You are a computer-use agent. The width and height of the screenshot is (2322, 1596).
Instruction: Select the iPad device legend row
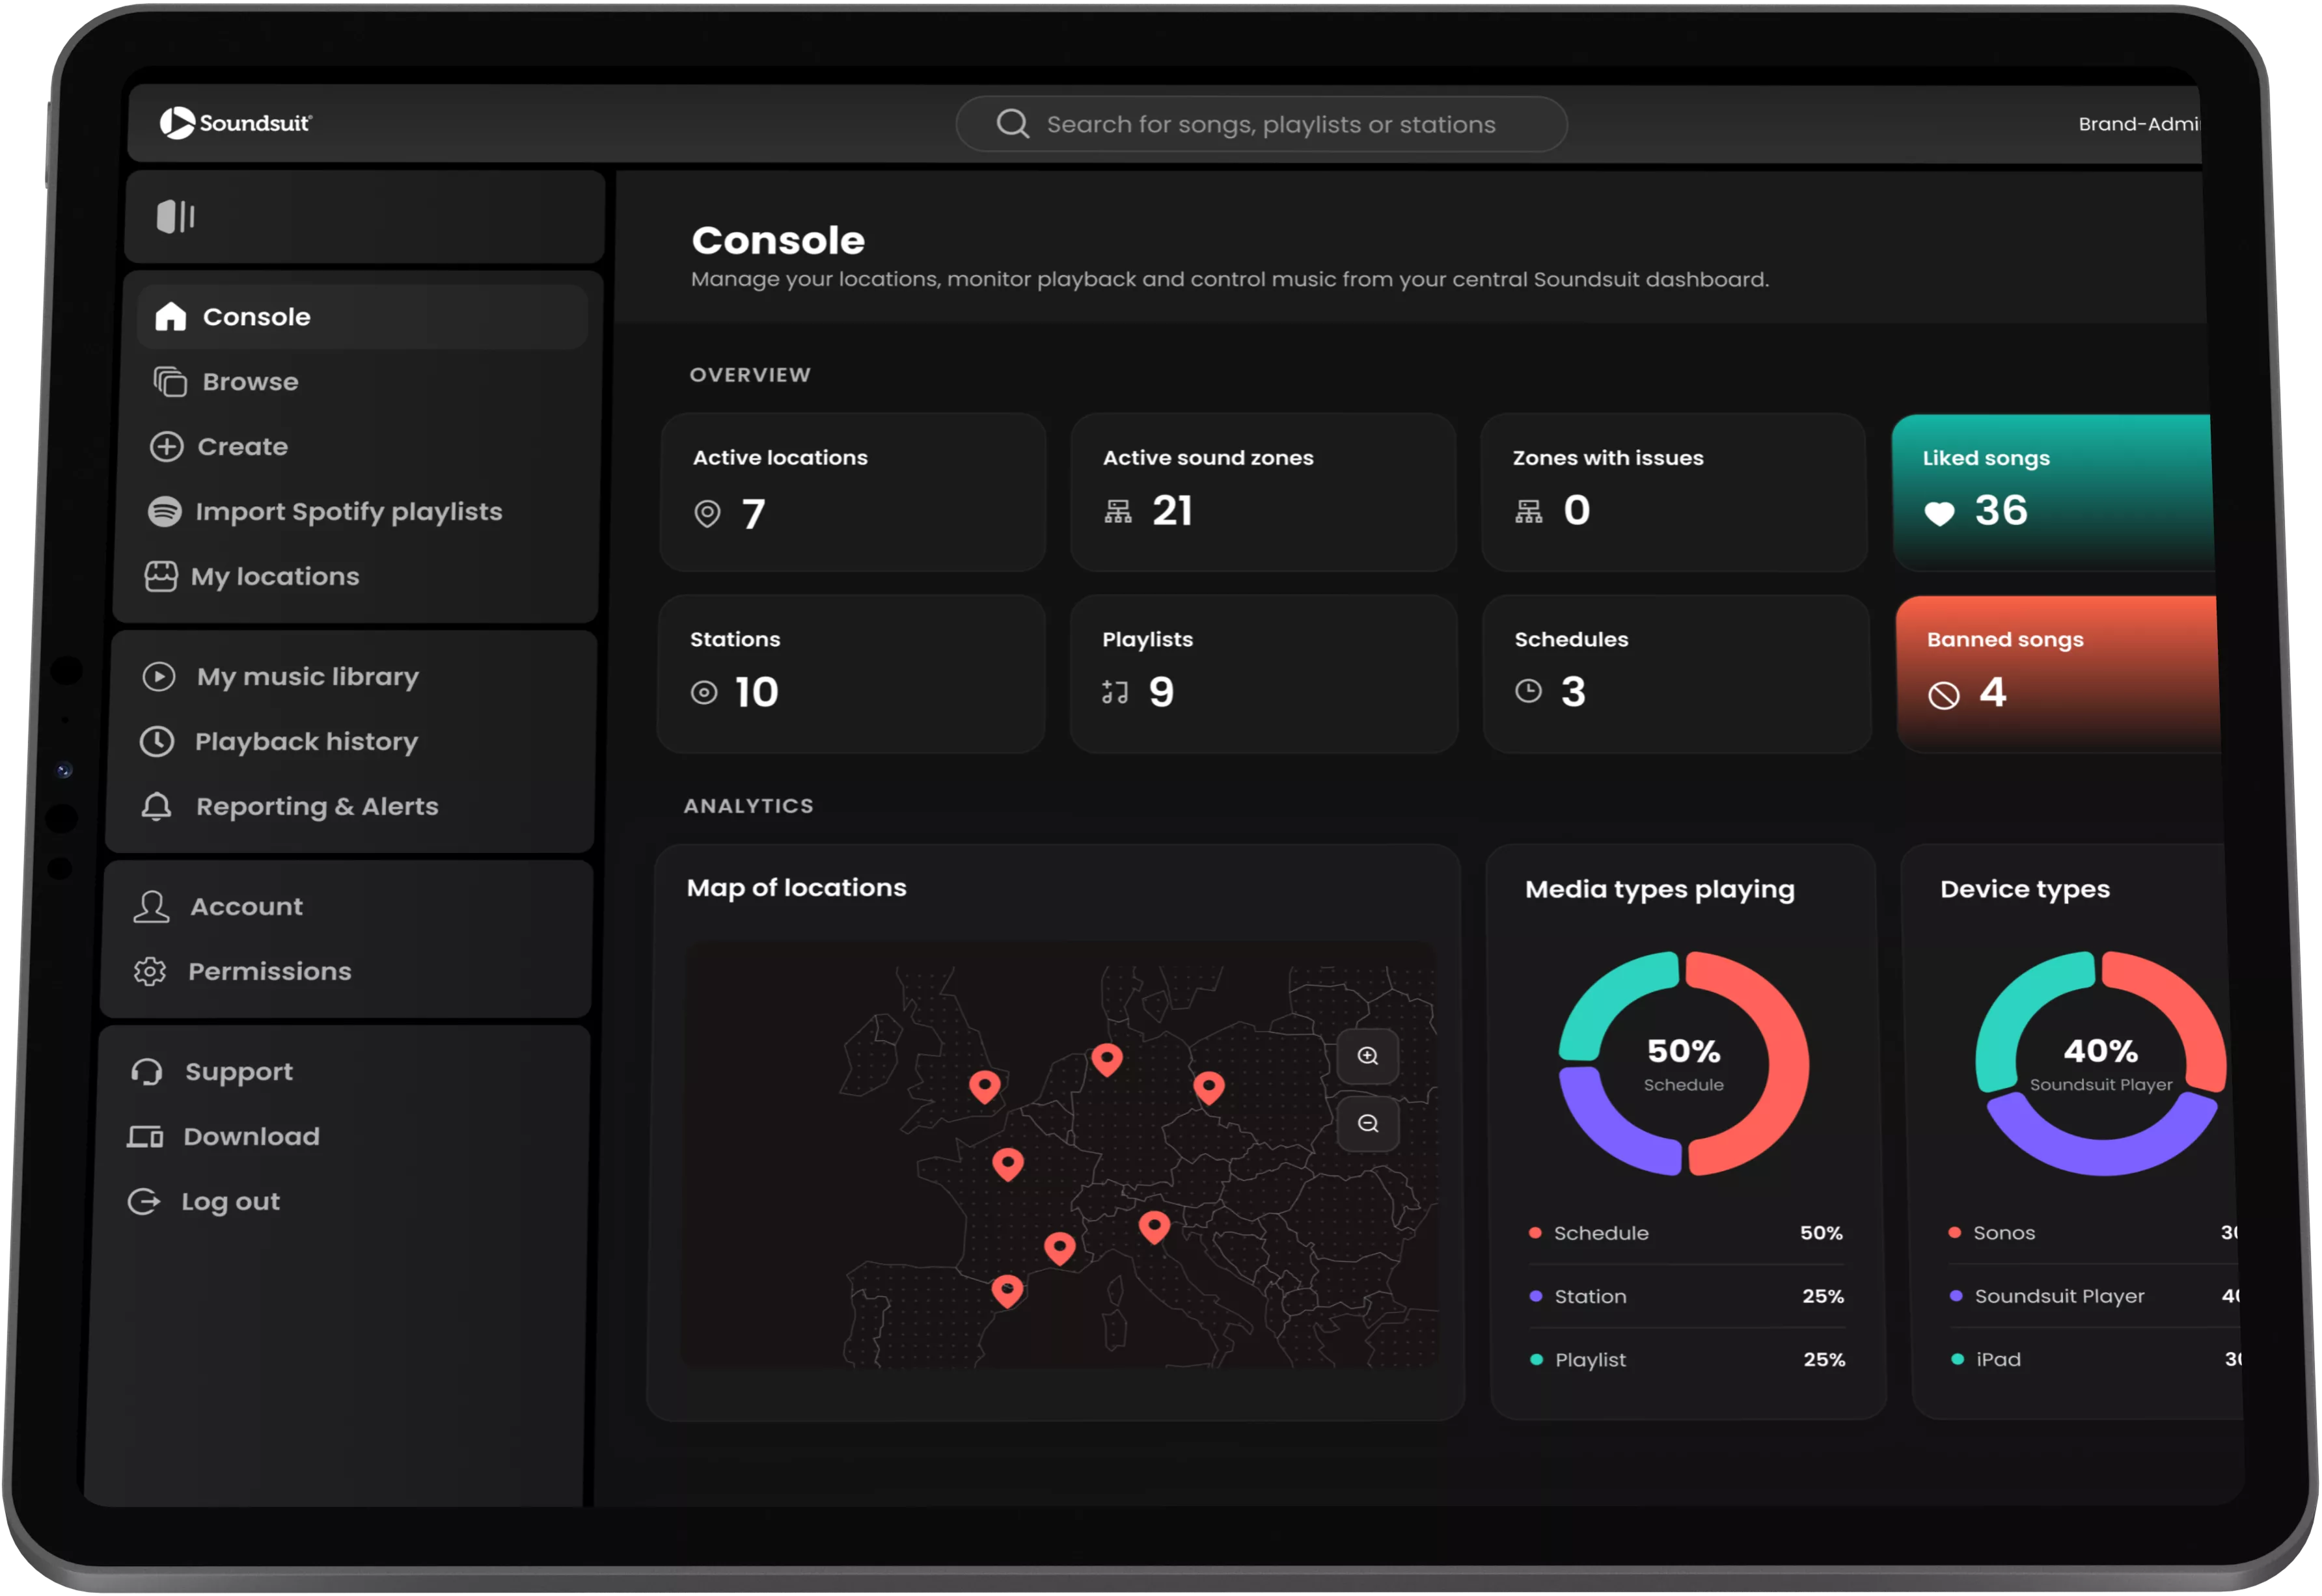tap(2096, 1360)
